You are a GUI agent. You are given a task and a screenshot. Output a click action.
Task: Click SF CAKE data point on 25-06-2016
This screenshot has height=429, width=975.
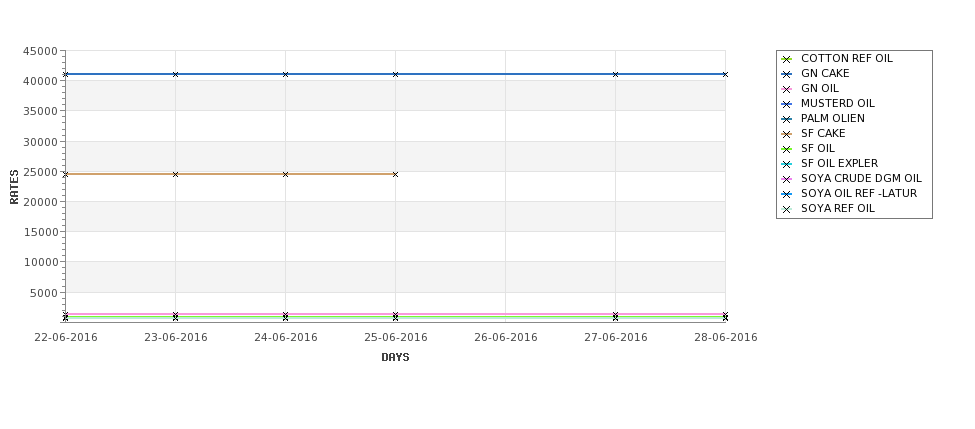pos(395,174)
